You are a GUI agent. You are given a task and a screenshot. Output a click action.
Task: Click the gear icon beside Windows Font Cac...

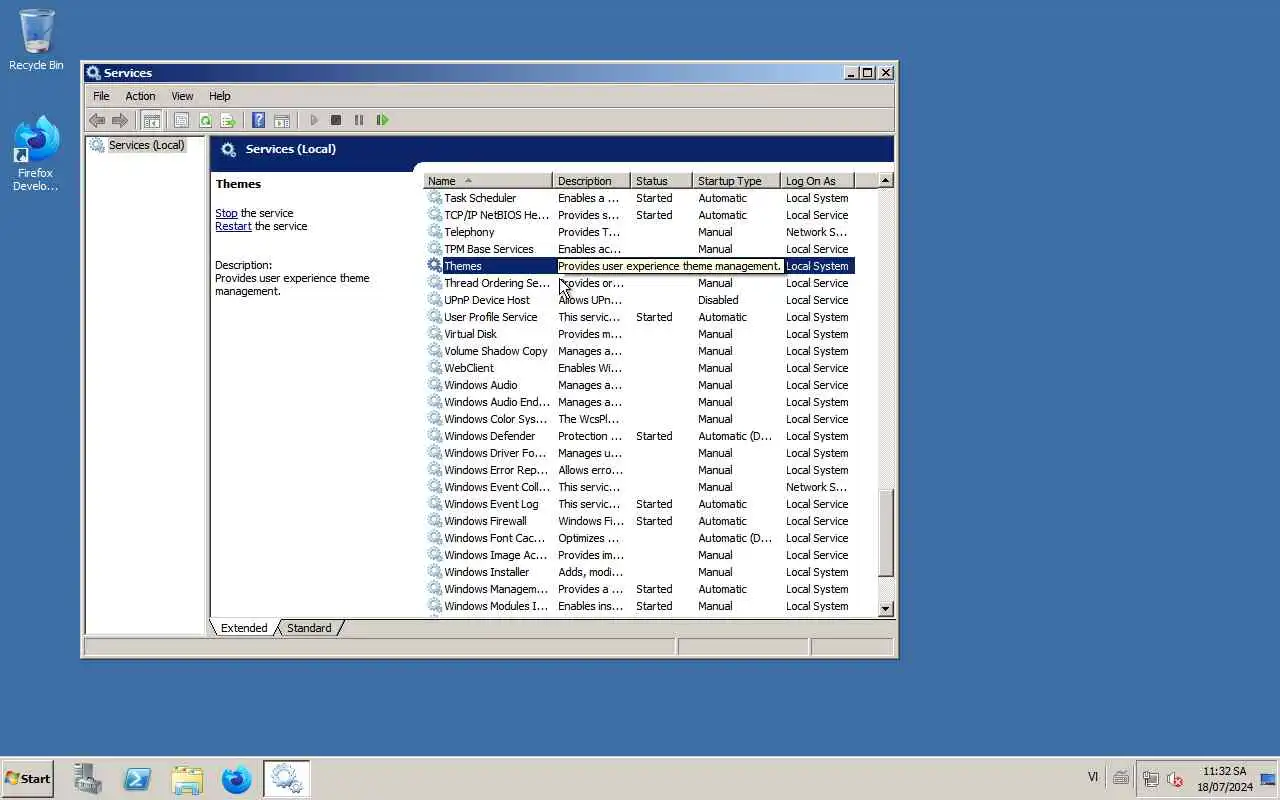pyautogui.click(x=434, y=538)
